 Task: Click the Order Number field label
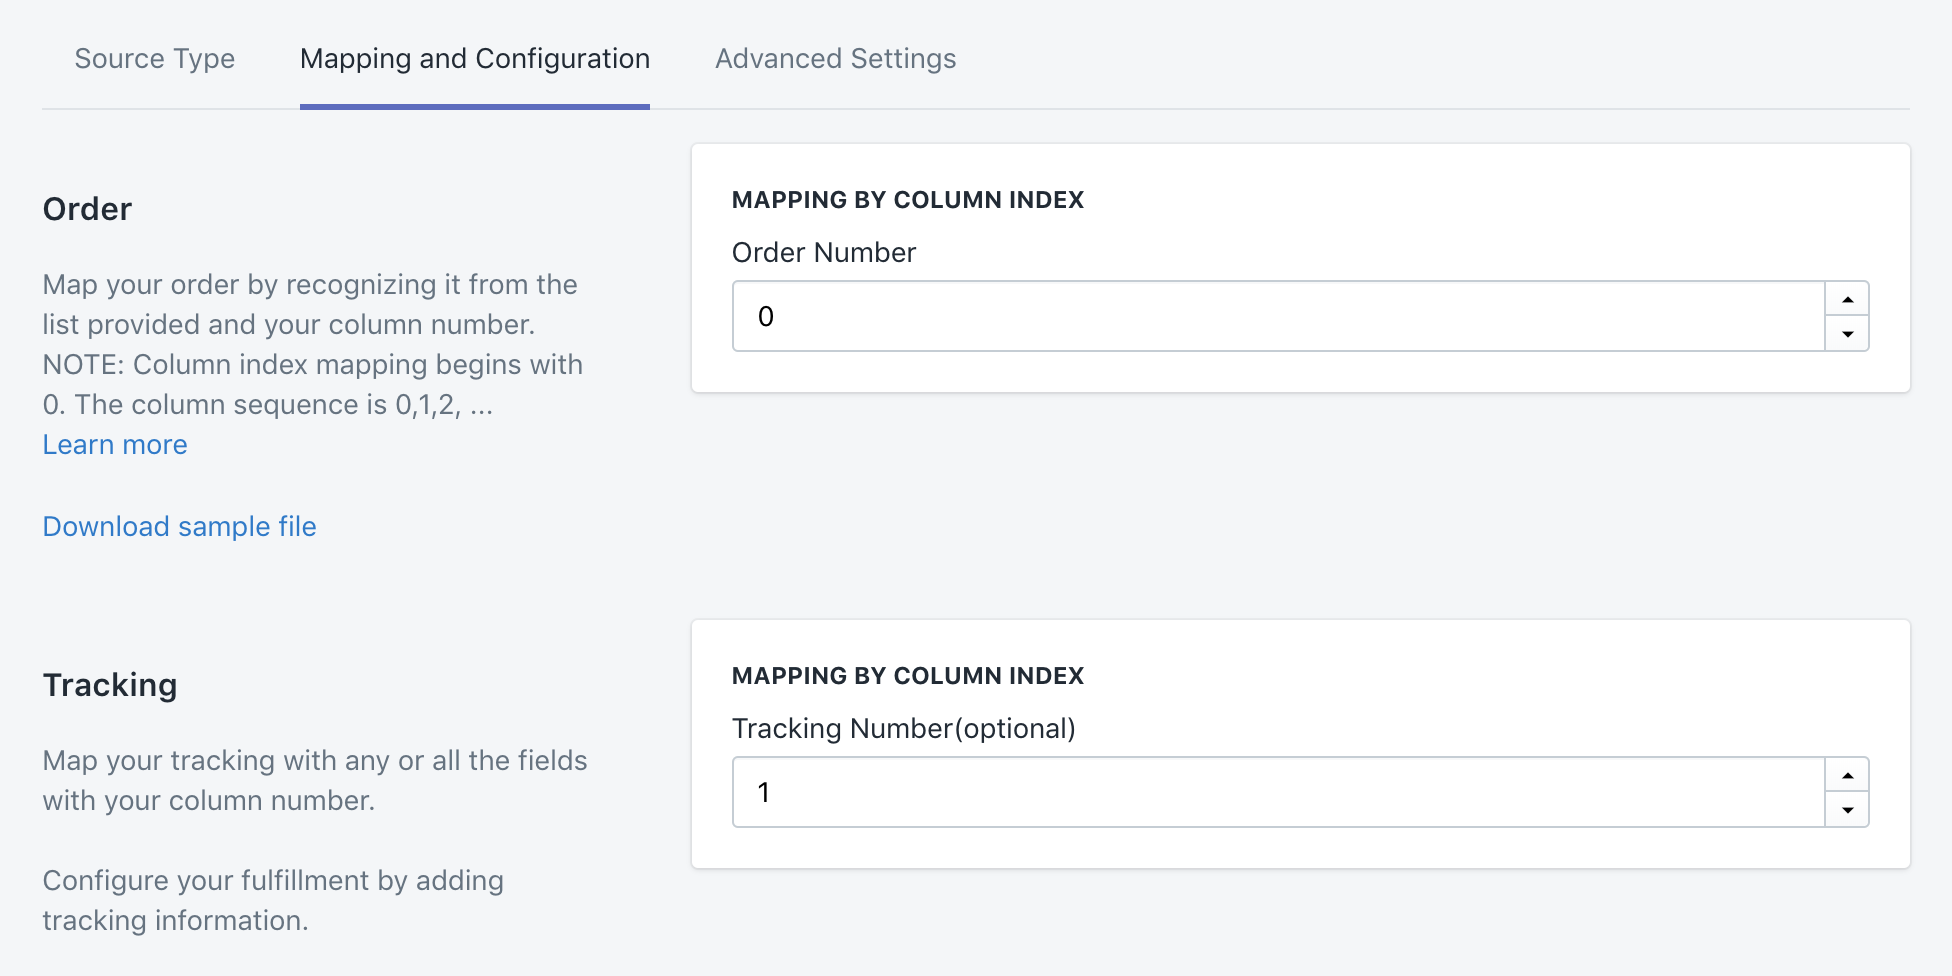[824, 253]
